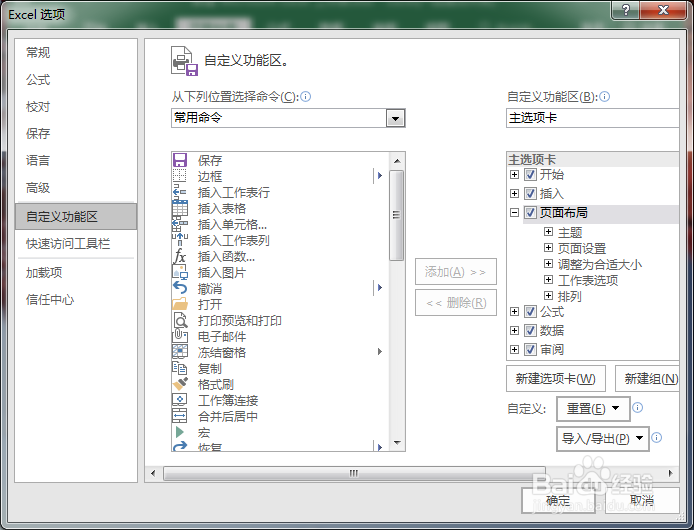
Task: Collapse the 页面布局 tree node
Action: [514, 213]
